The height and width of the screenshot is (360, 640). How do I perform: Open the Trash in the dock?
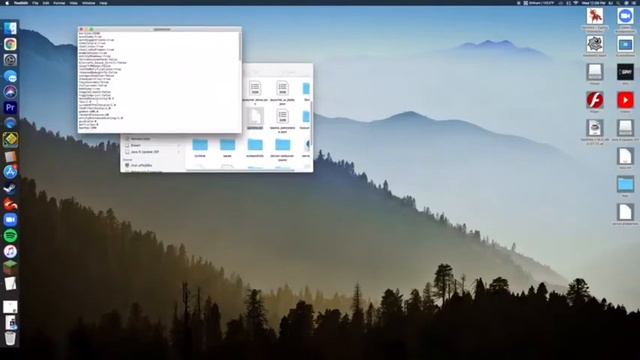[x=10, y=338]
